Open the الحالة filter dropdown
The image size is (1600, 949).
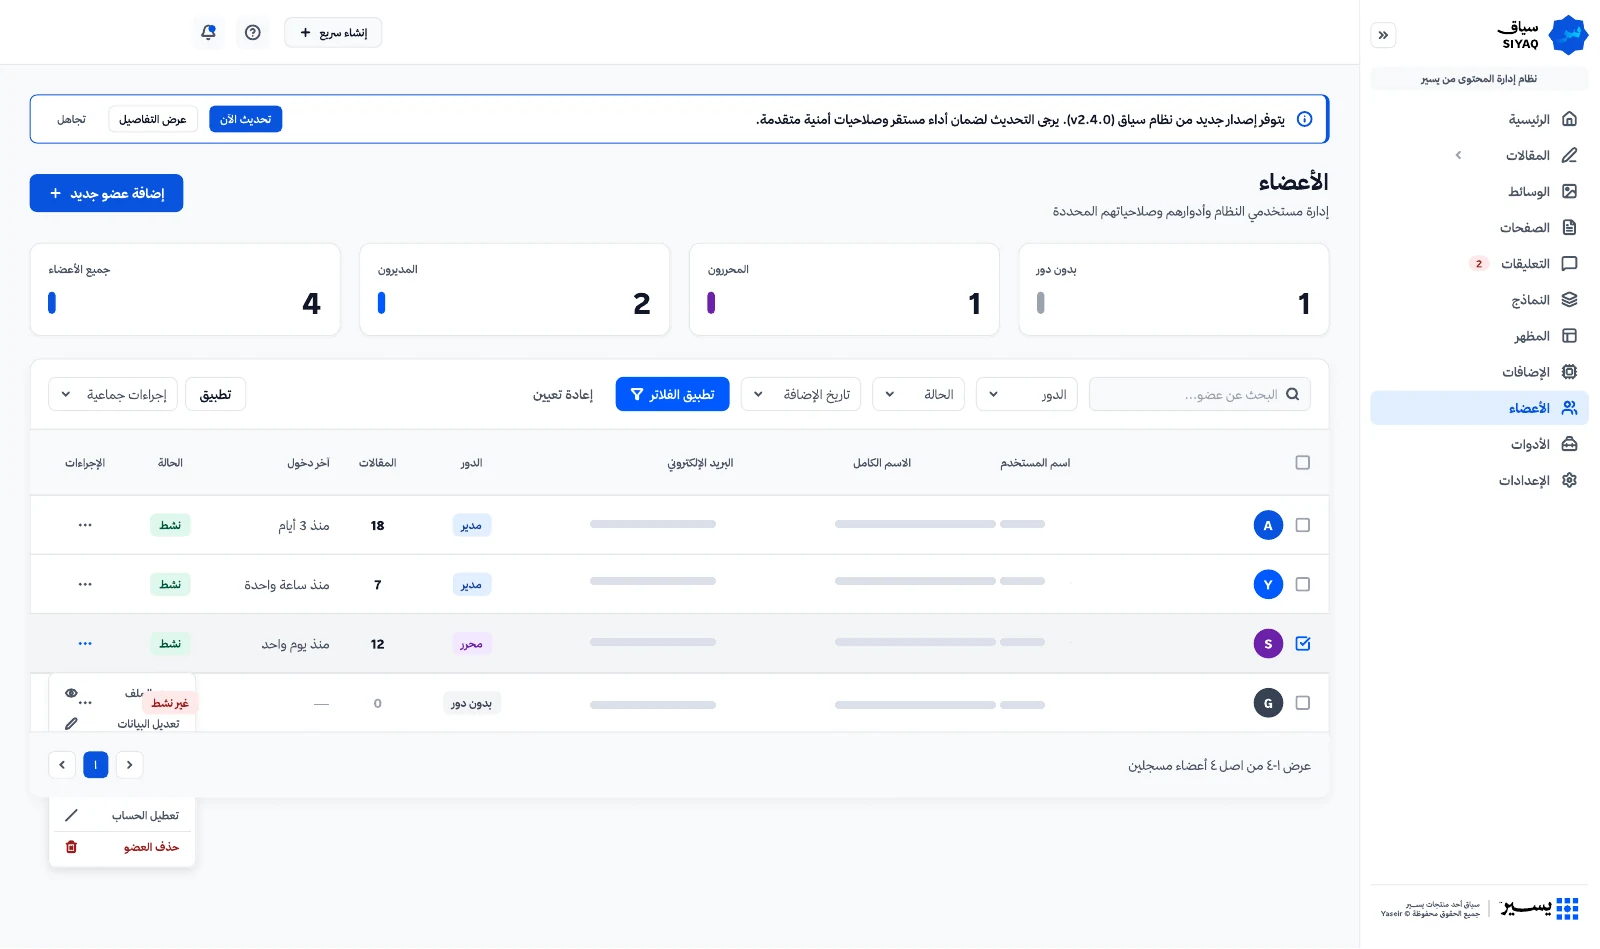(x=918, y=394)
